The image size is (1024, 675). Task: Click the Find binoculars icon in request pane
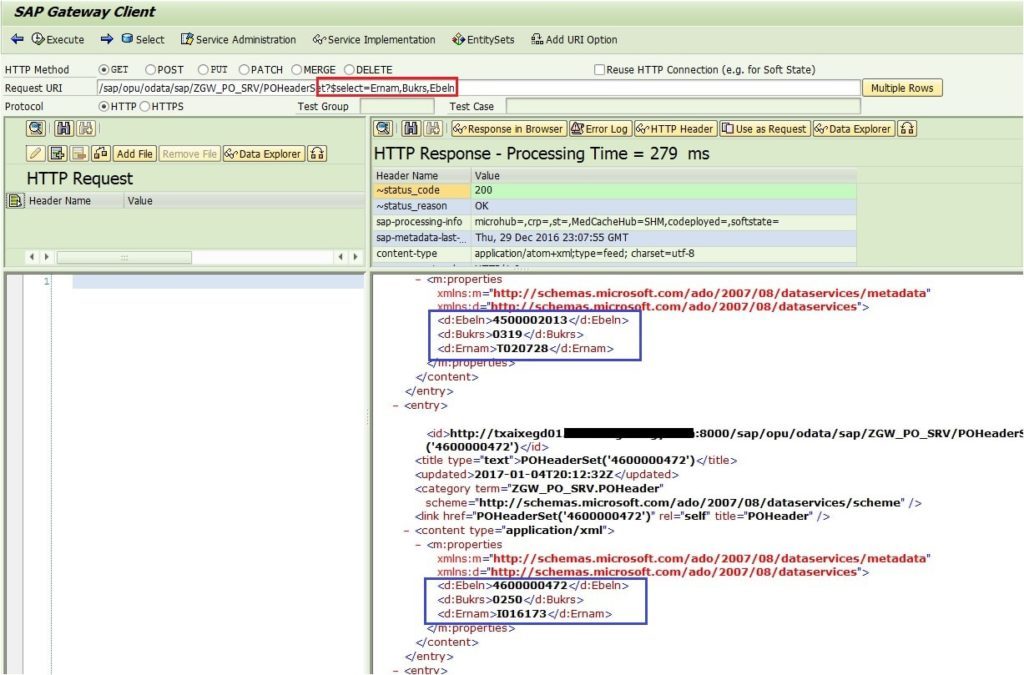63,129
